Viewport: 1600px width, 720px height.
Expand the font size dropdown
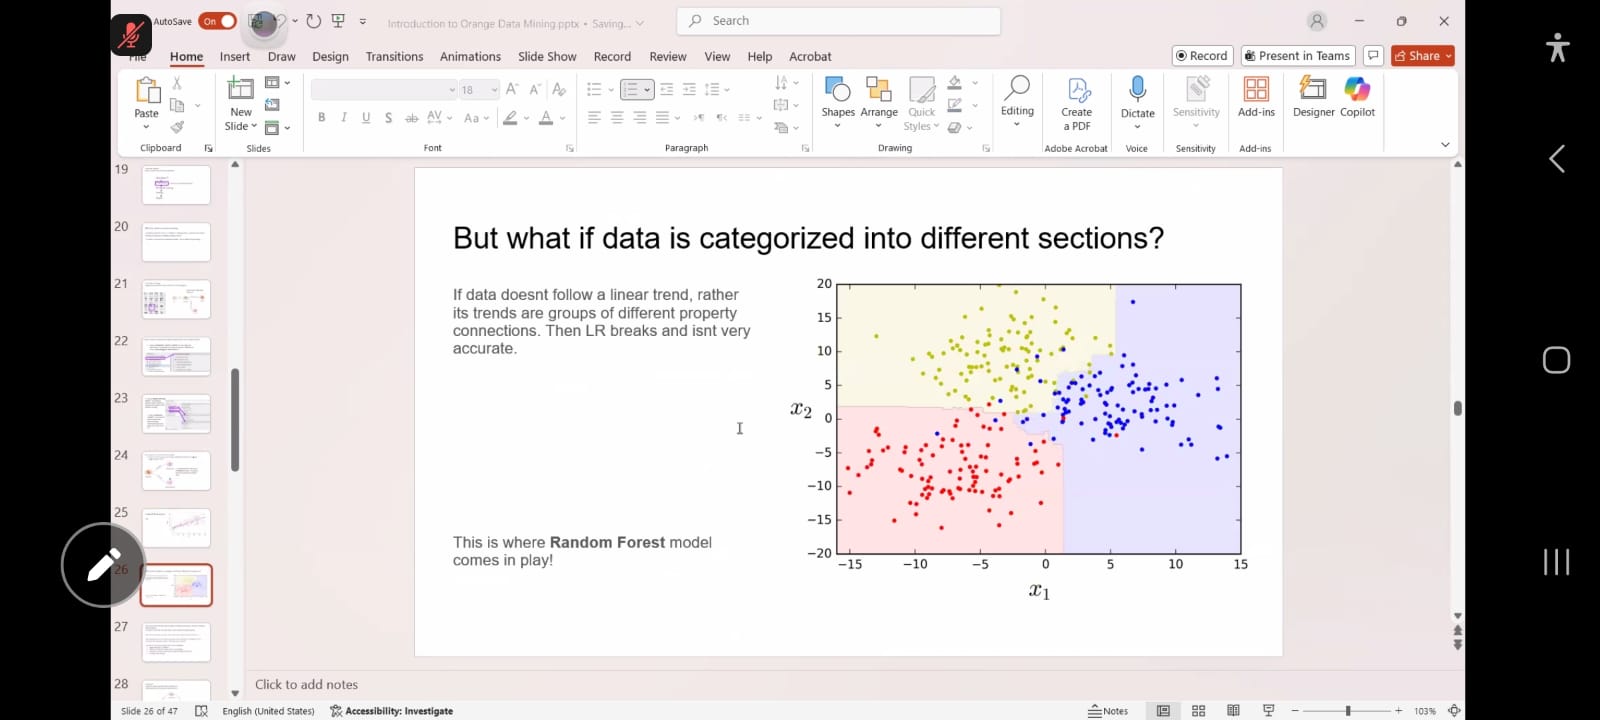click(494, 90)
